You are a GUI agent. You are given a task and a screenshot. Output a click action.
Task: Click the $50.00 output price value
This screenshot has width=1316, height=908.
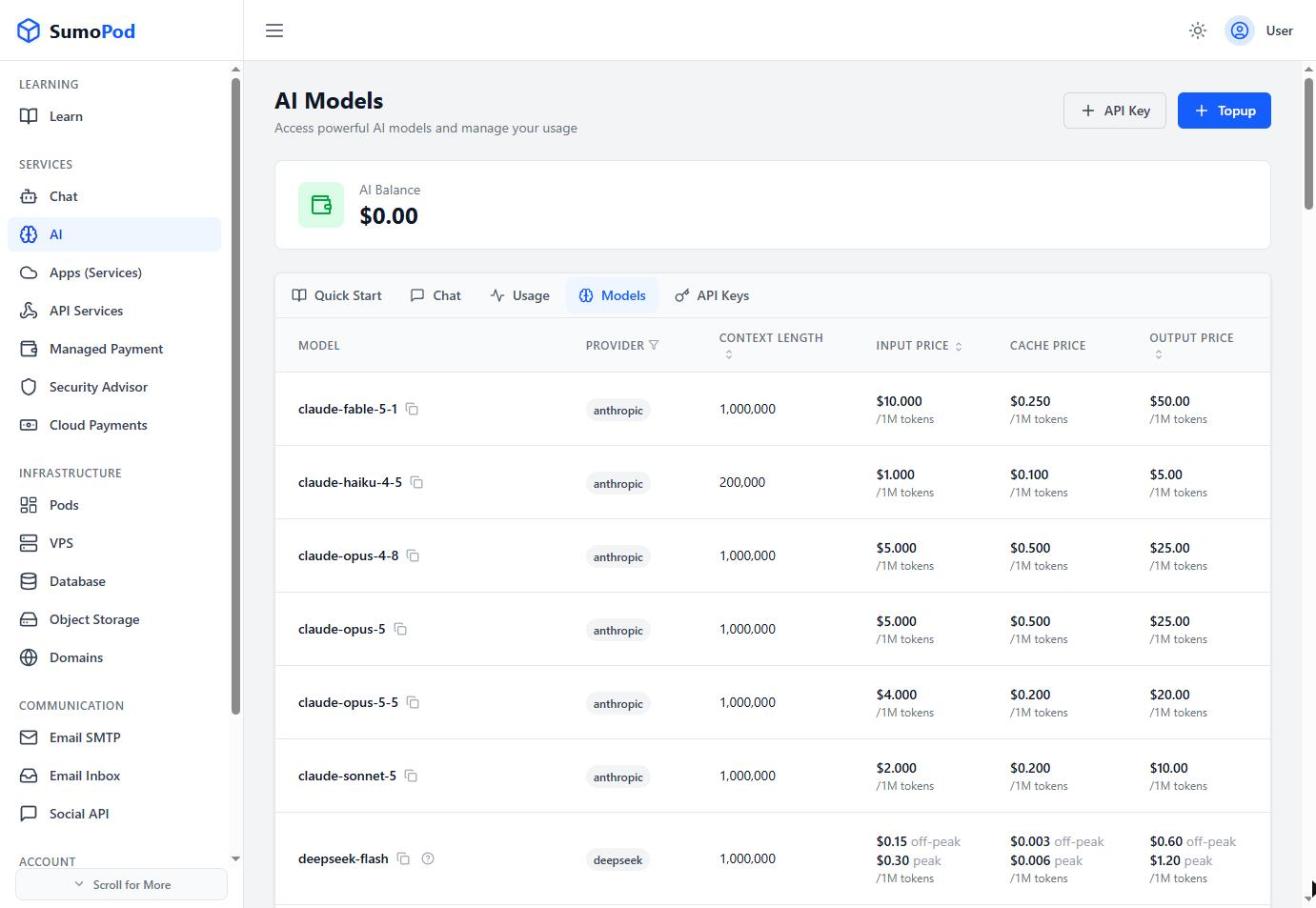[x=1170, y=401]
